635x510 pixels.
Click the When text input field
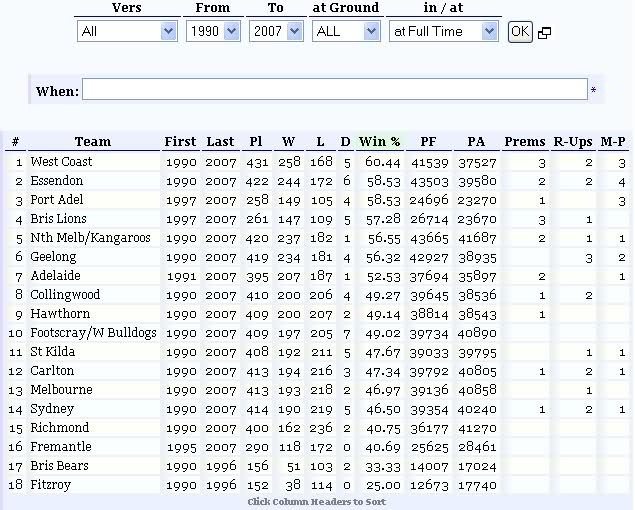point(334,90)
